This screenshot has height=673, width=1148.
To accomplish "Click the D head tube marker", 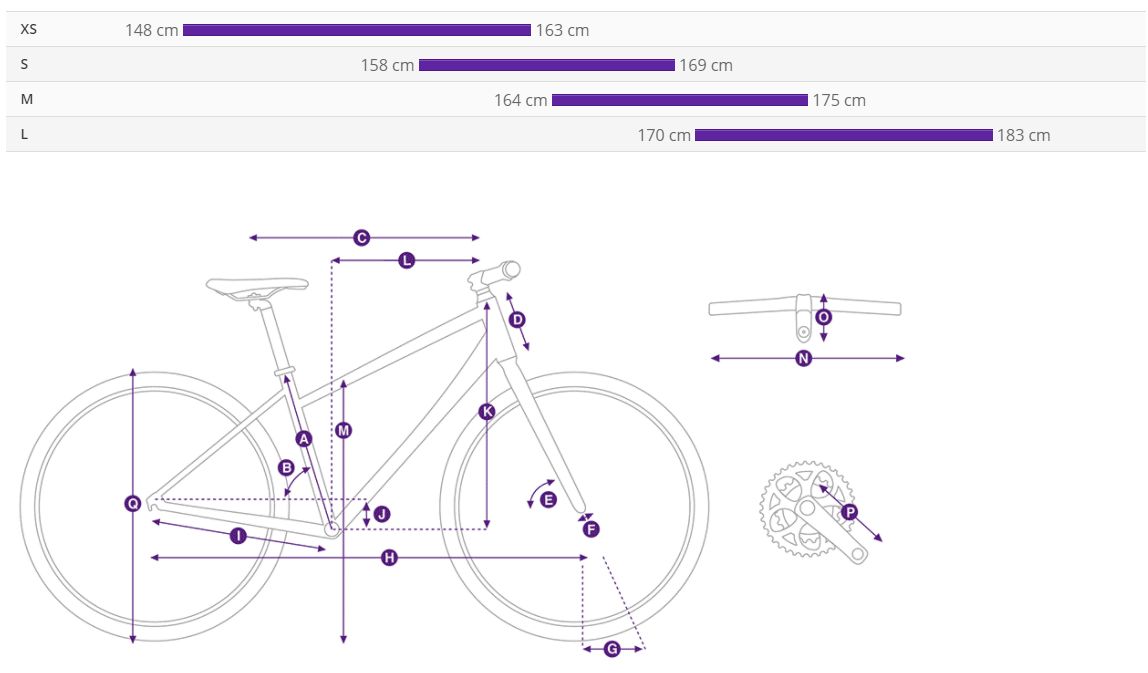I will [x=517, y=319].
